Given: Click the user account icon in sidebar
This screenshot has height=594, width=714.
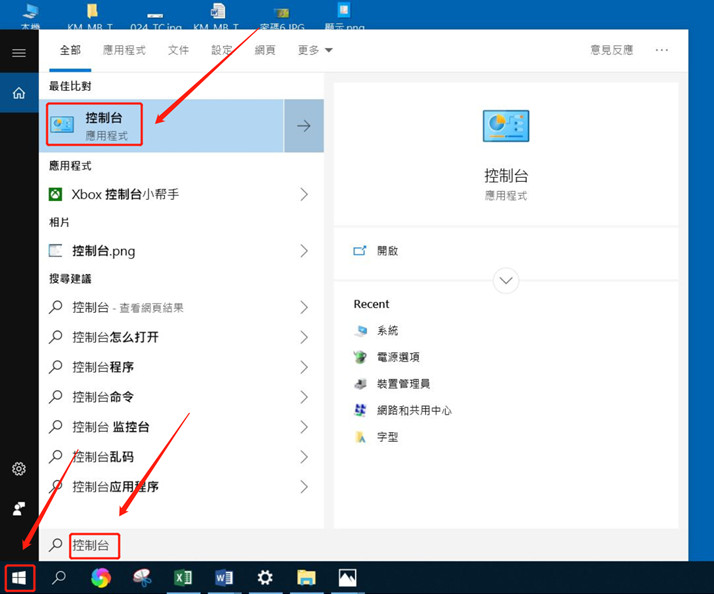Looking at the screenshot, I should (19, 509).
